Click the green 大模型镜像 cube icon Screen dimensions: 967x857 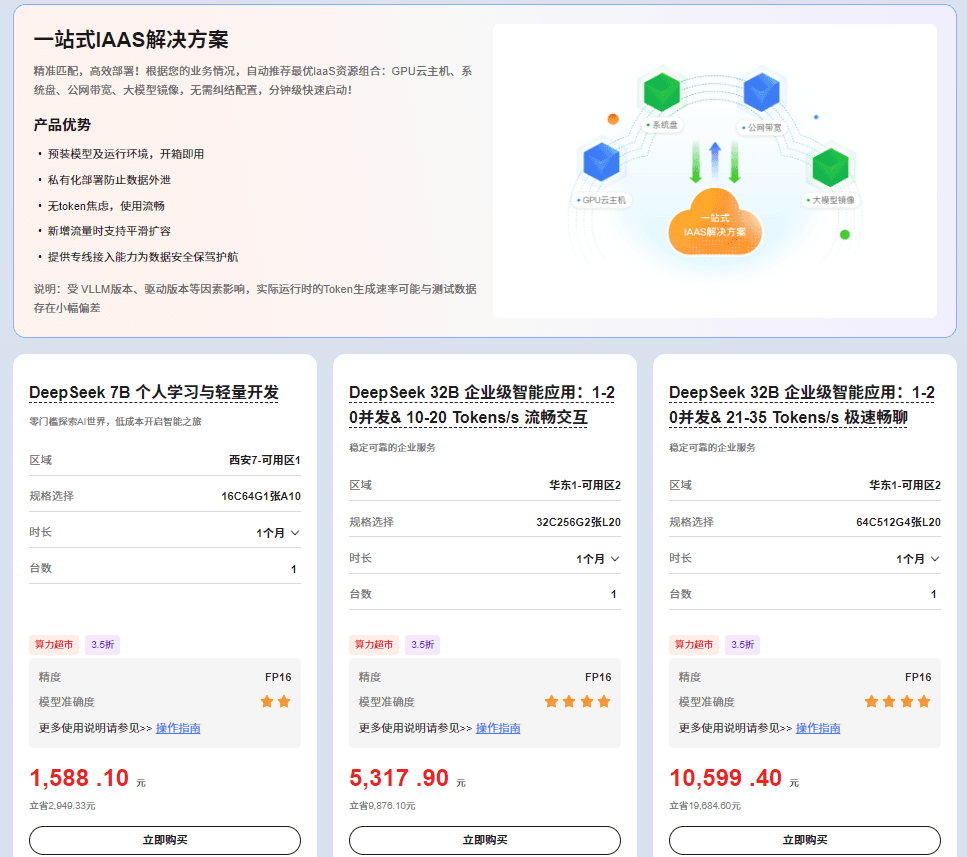pyautogui.click(x=830, y=166)
